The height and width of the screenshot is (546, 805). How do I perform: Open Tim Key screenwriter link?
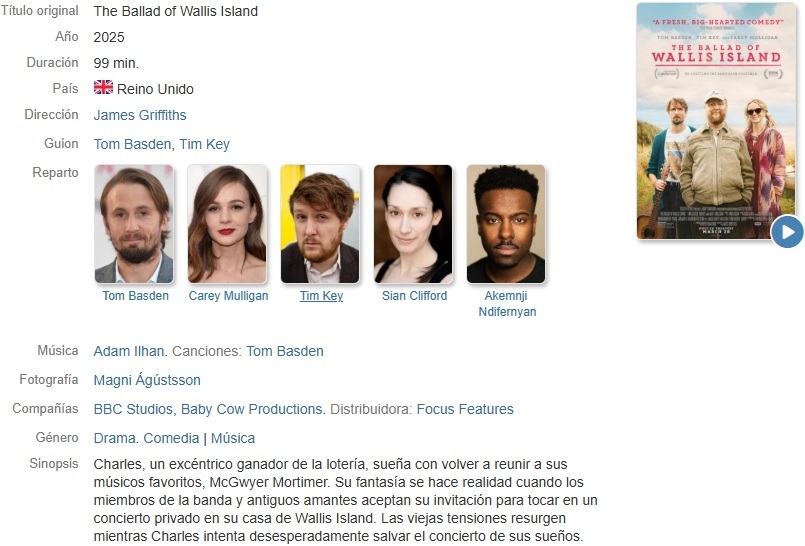[204, 144]
